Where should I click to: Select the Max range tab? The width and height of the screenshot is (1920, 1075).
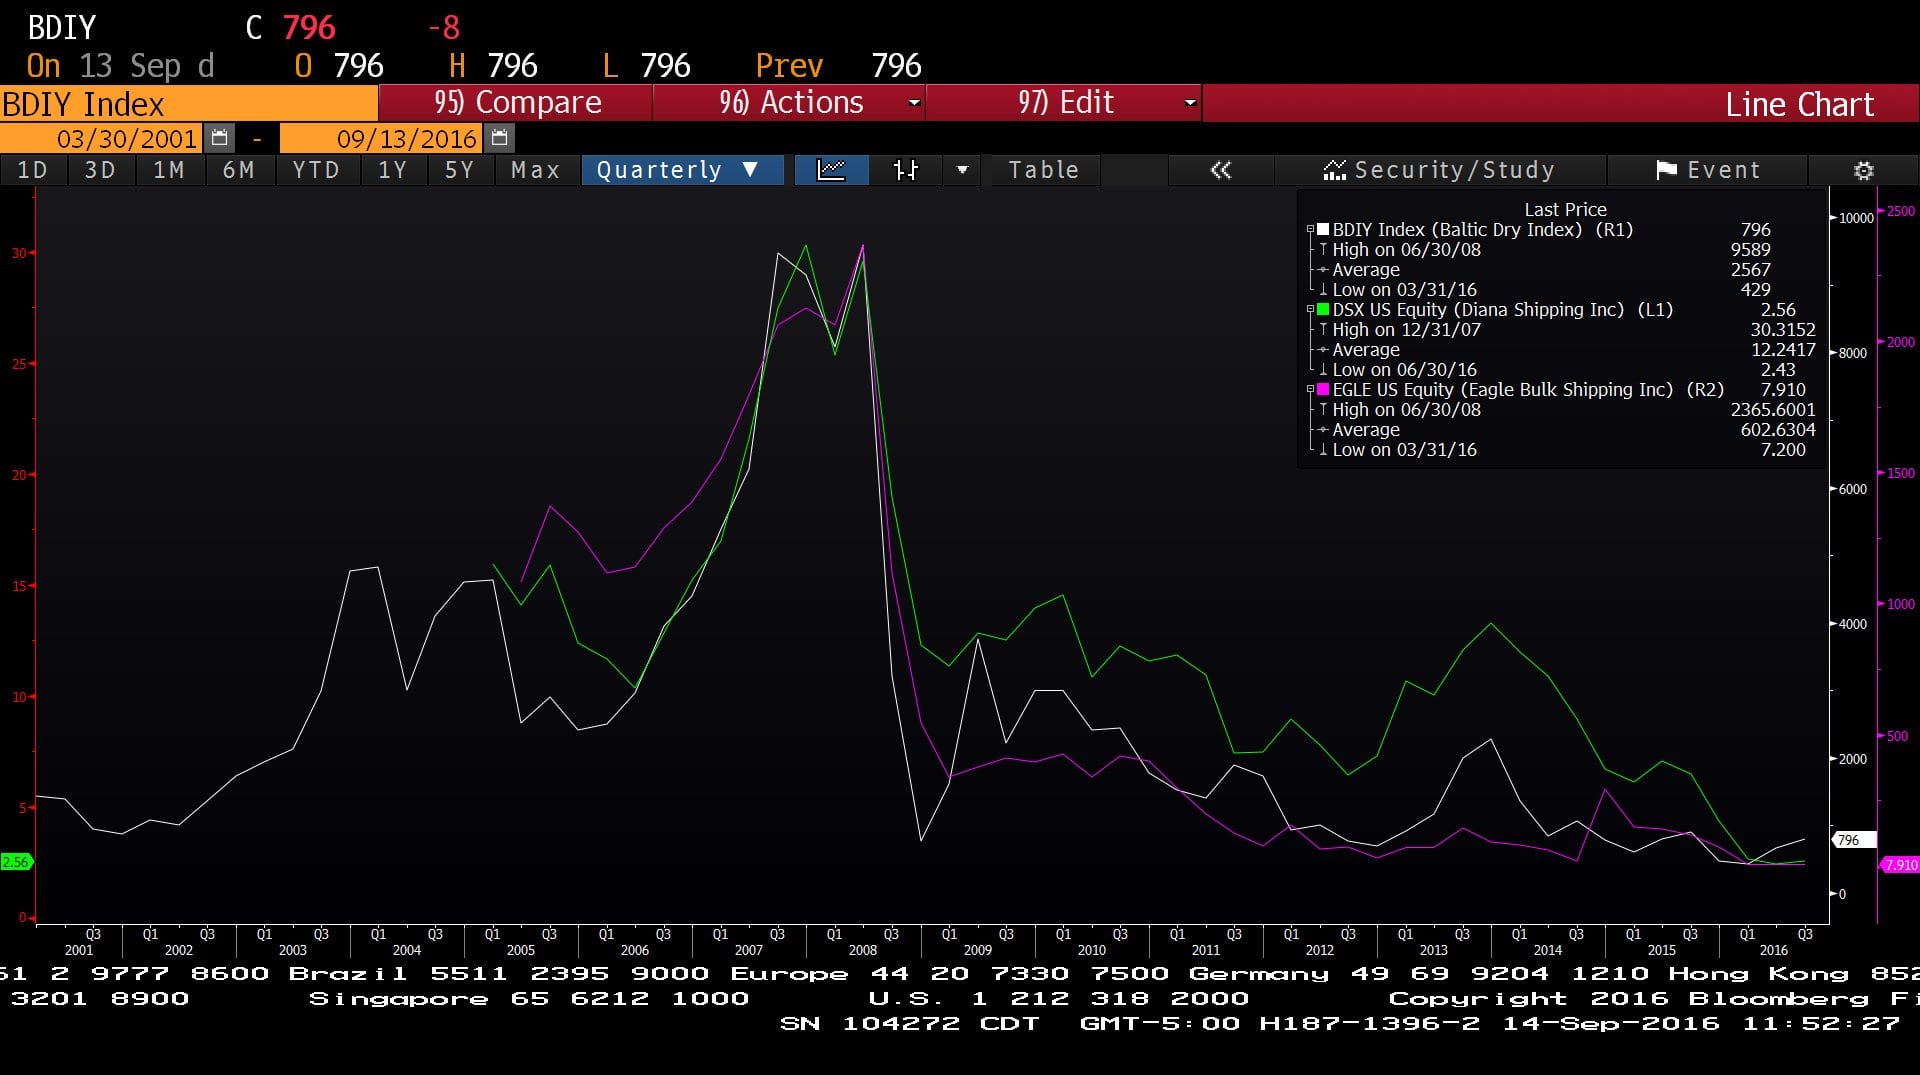coord(536,170)
